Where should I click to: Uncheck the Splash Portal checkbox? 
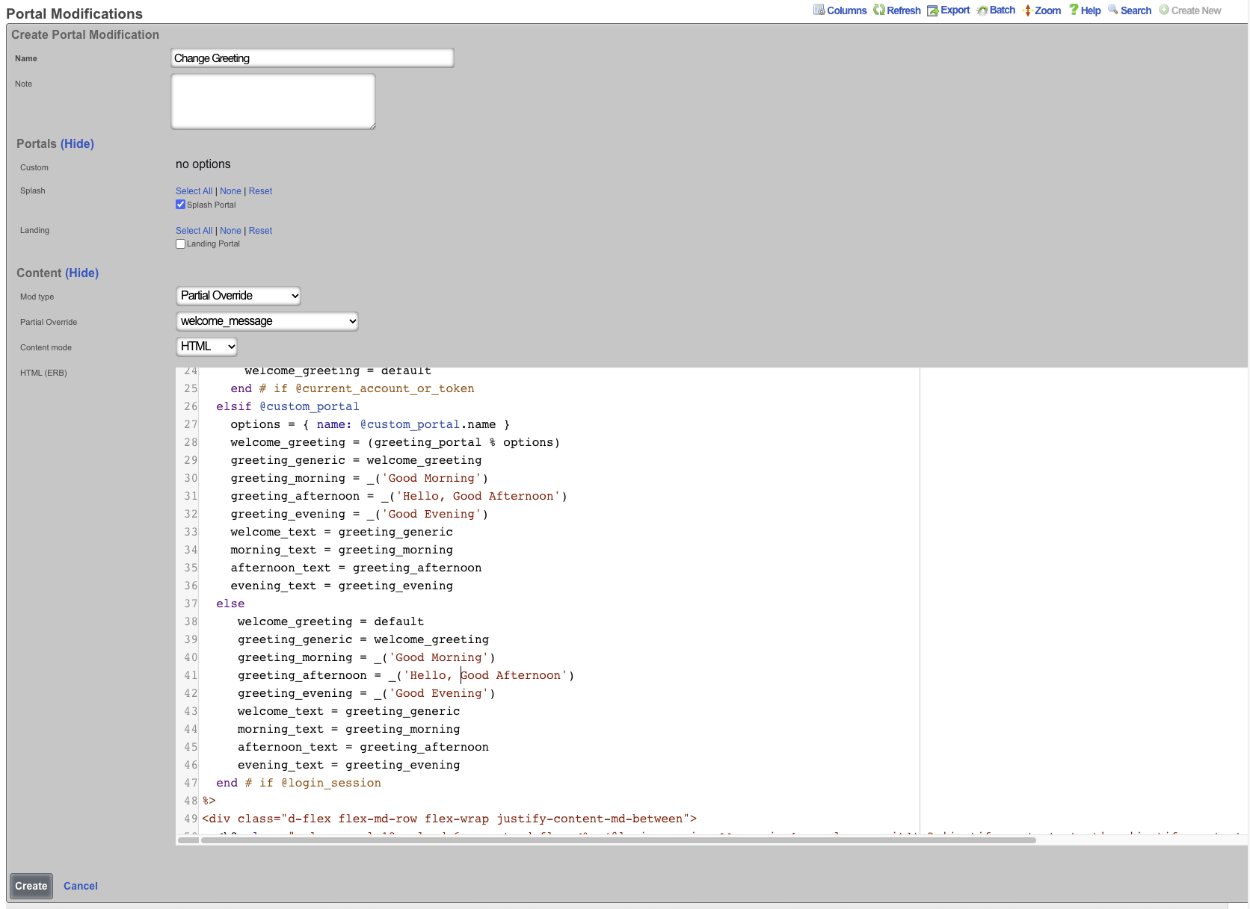[181, 204]
